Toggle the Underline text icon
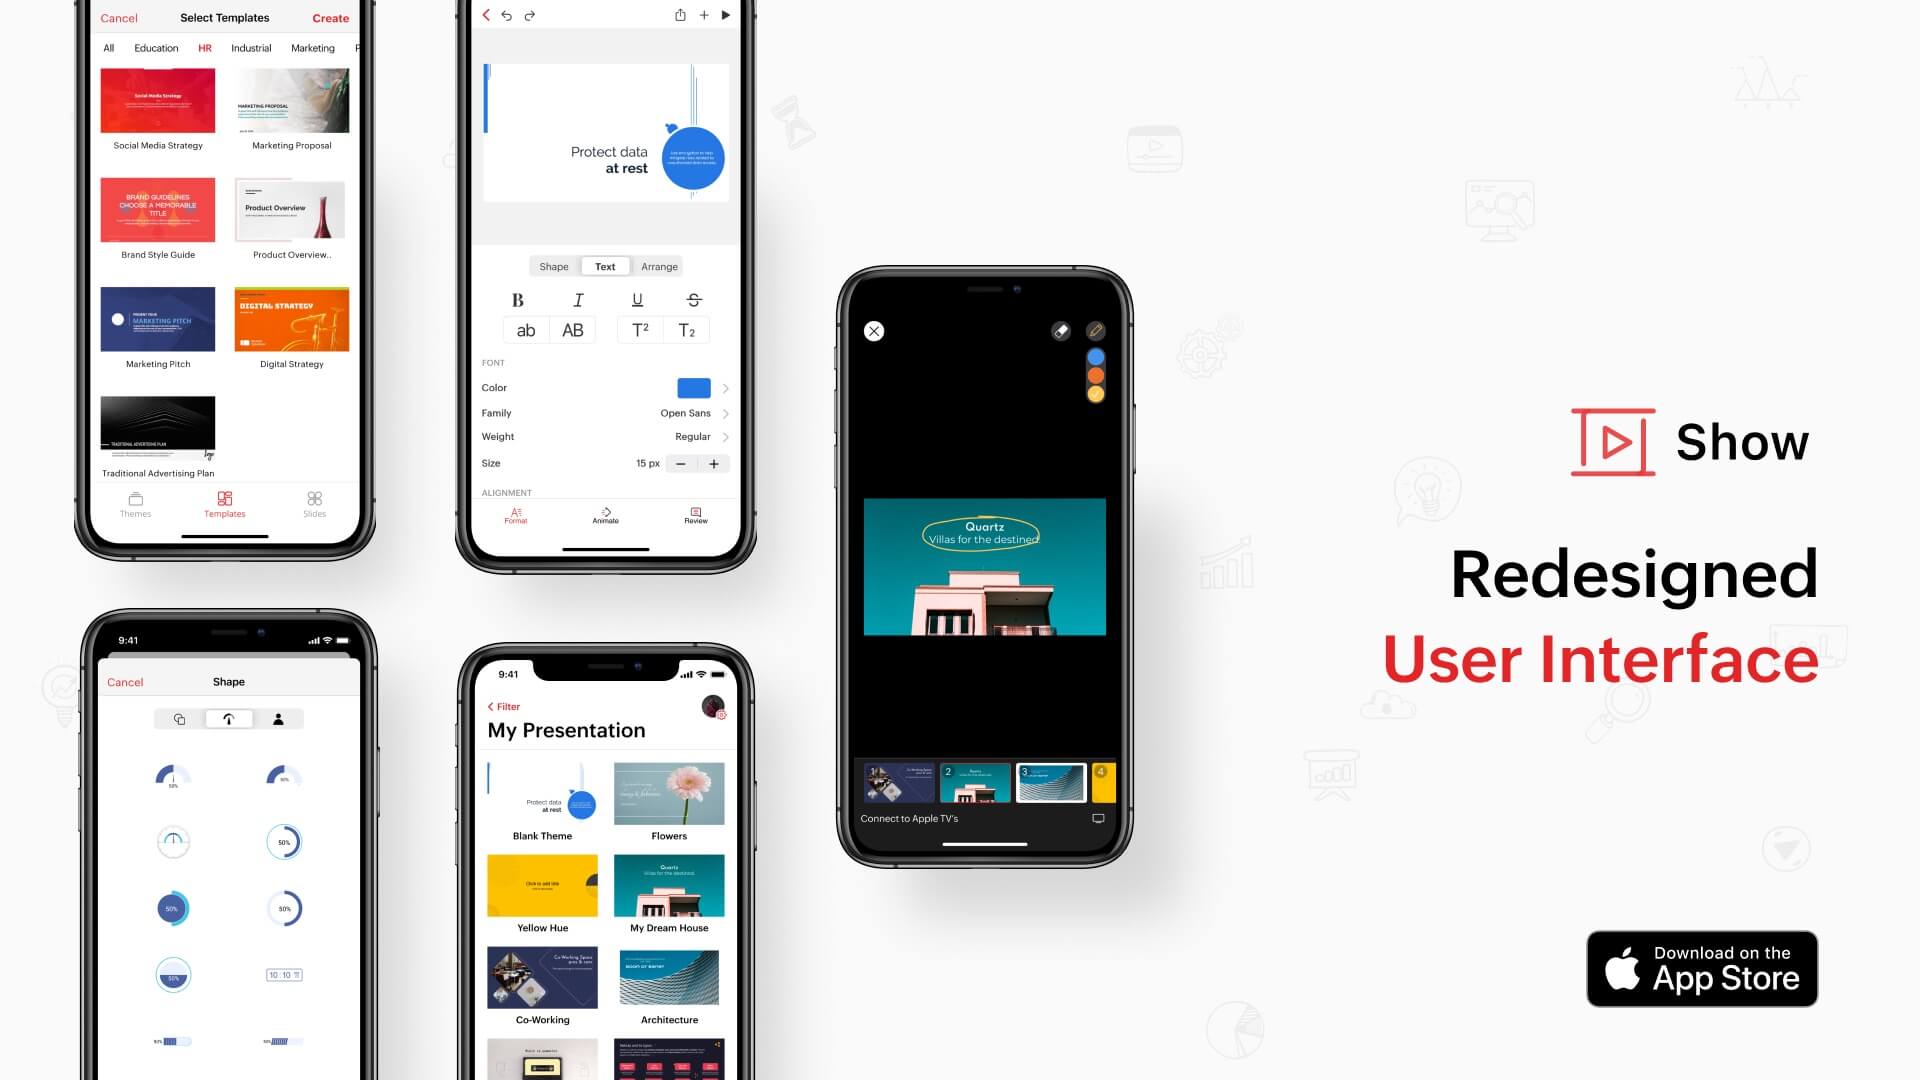1920x1080 pixels. click(x=636, y=299)
